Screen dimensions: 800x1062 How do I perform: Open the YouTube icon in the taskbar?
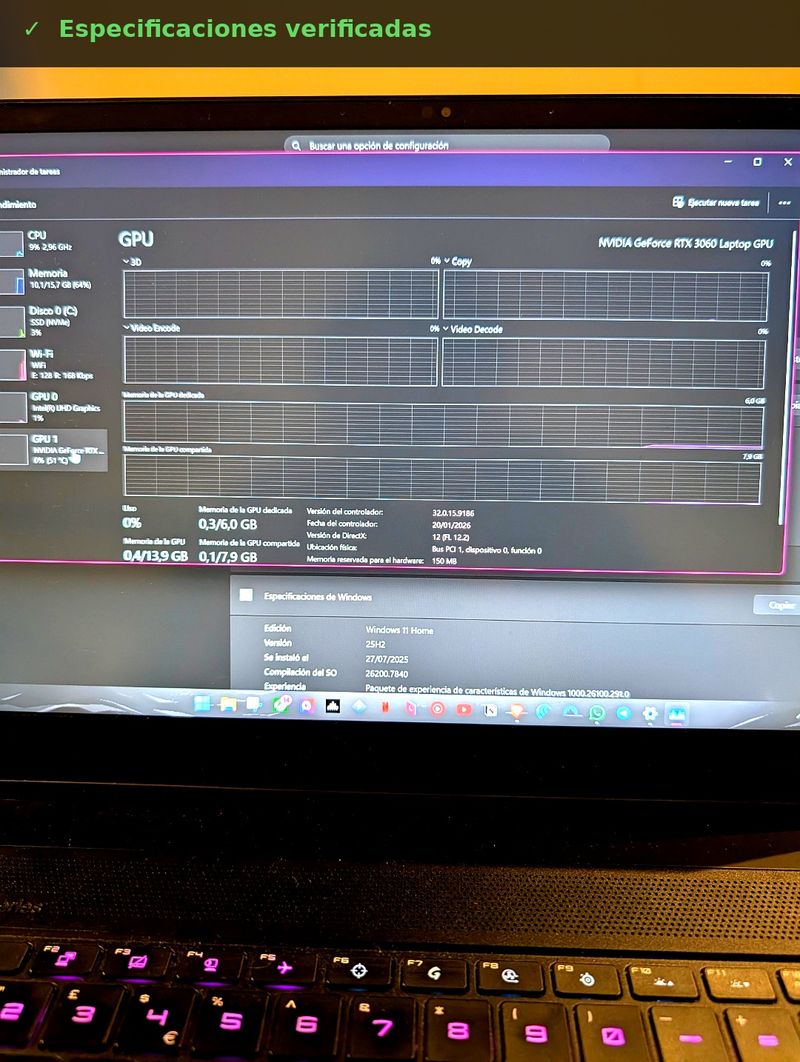pyautogui.click(x=464, y=709)
